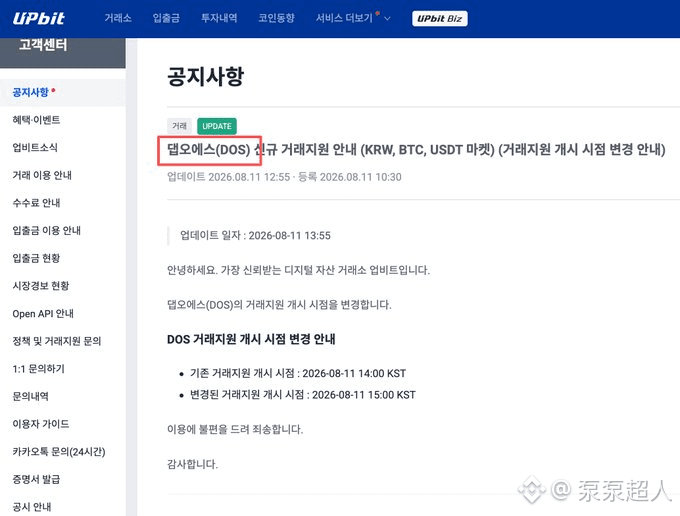
Task: Expand the 서비스 더보기 dropdown
Action: click(353, 18)
